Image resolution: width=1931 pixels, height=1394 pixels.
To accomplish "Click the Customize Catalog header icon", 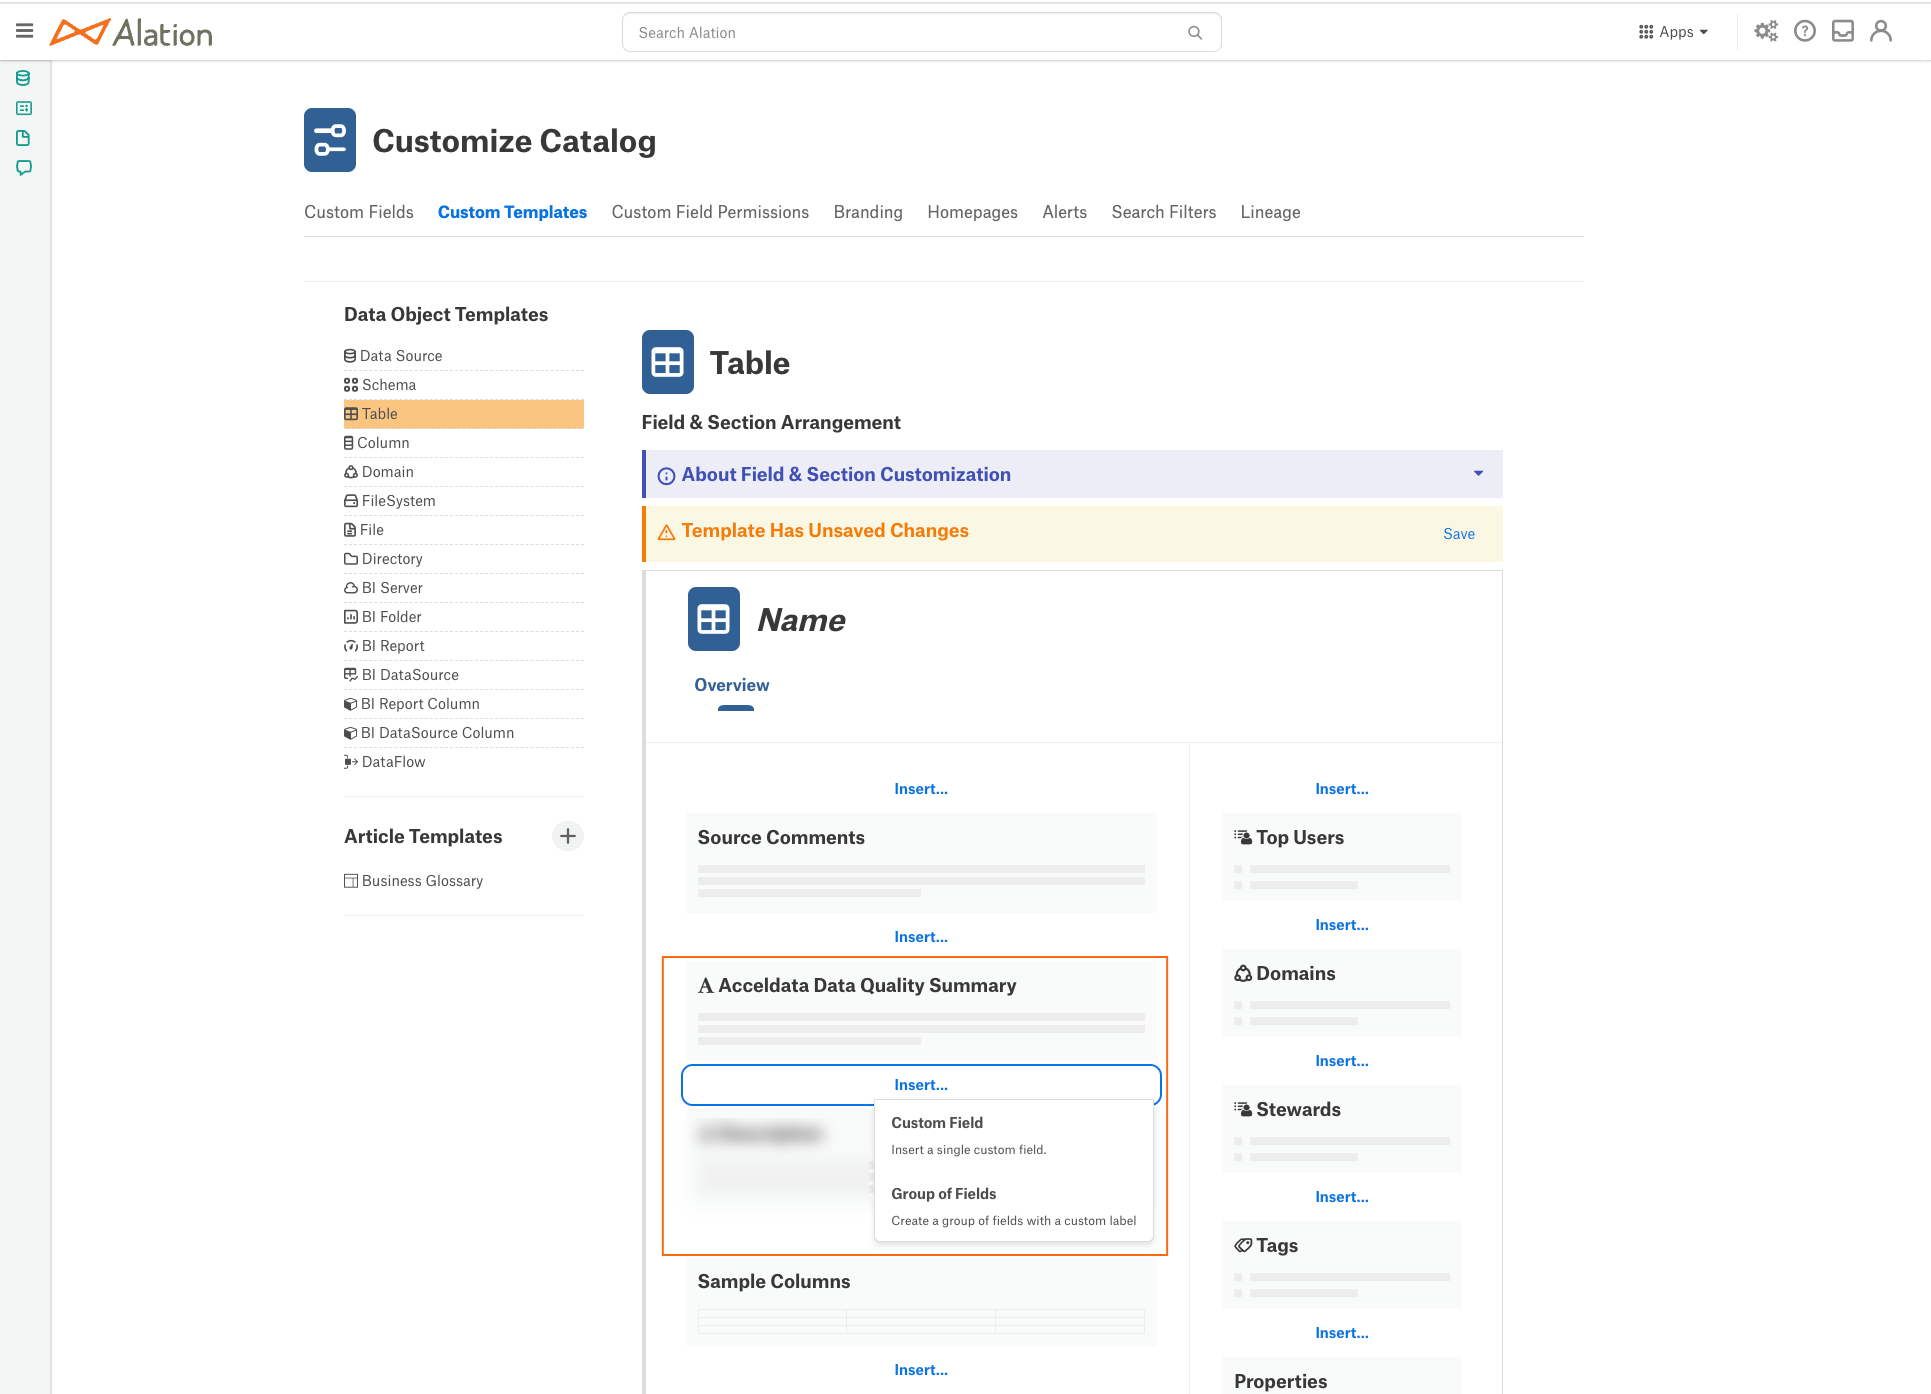I will 330,140.
